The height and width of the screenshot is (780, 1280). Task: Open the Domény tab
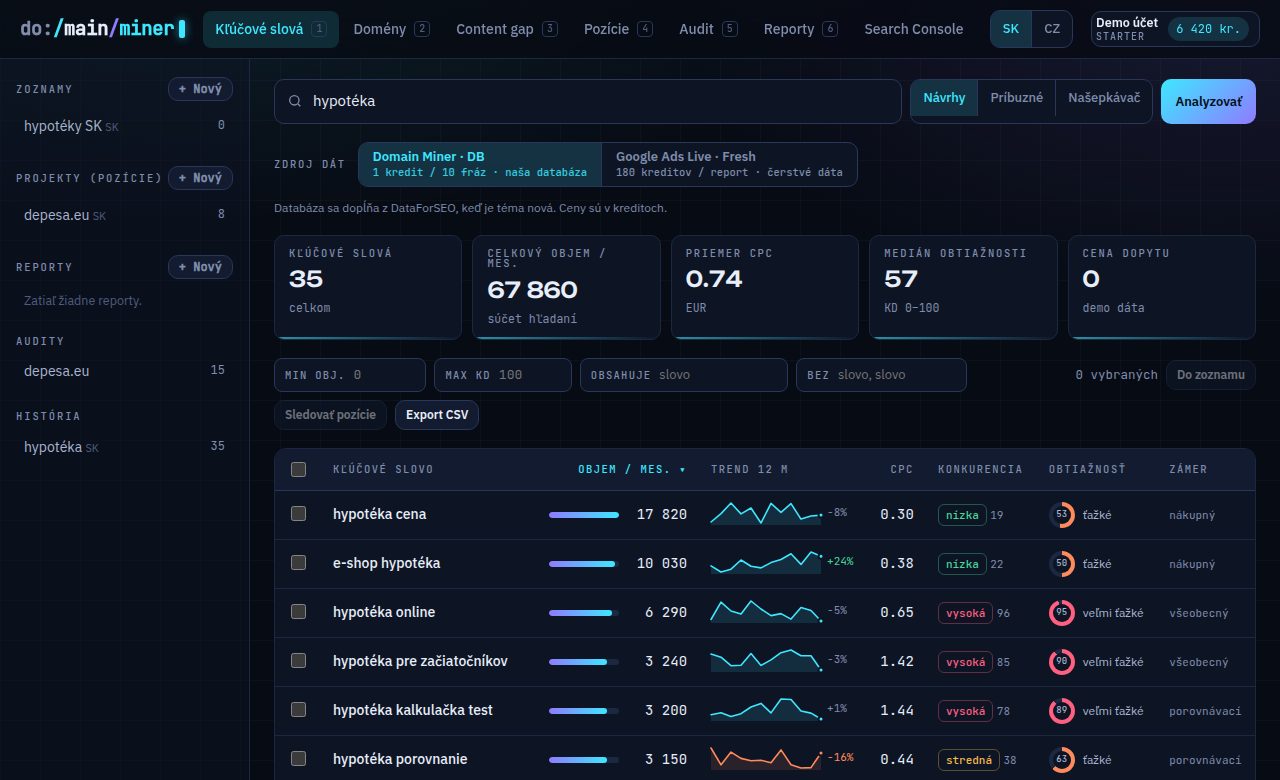click(x=391, y=29)
